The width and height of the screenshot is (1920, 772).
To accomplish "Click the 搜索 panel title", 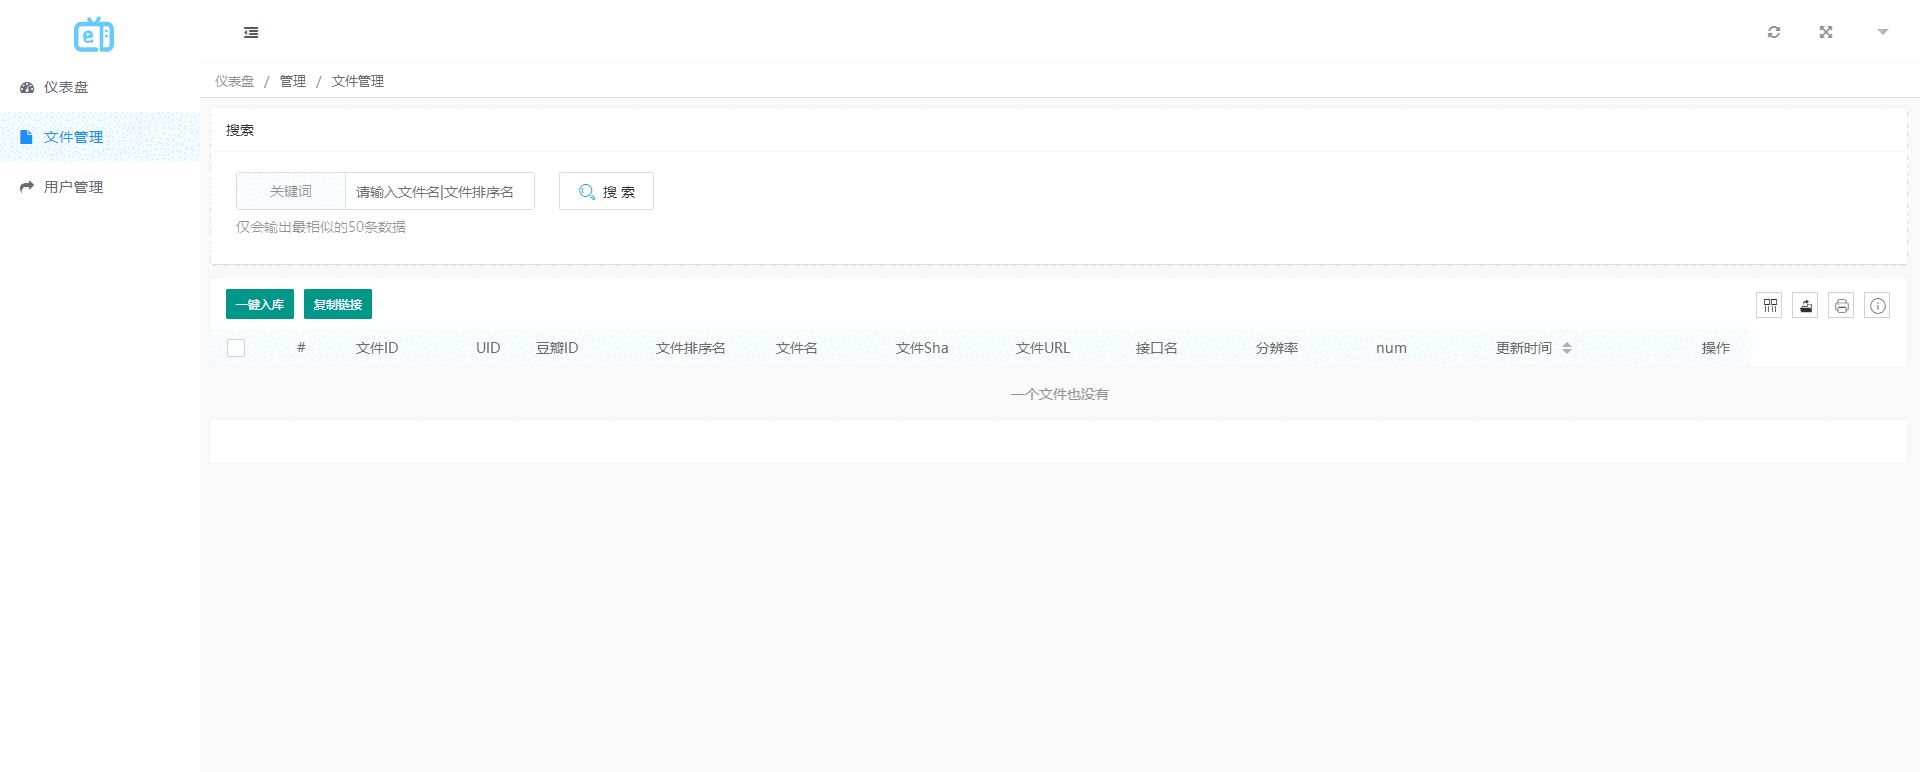I will tap(240, 130).
